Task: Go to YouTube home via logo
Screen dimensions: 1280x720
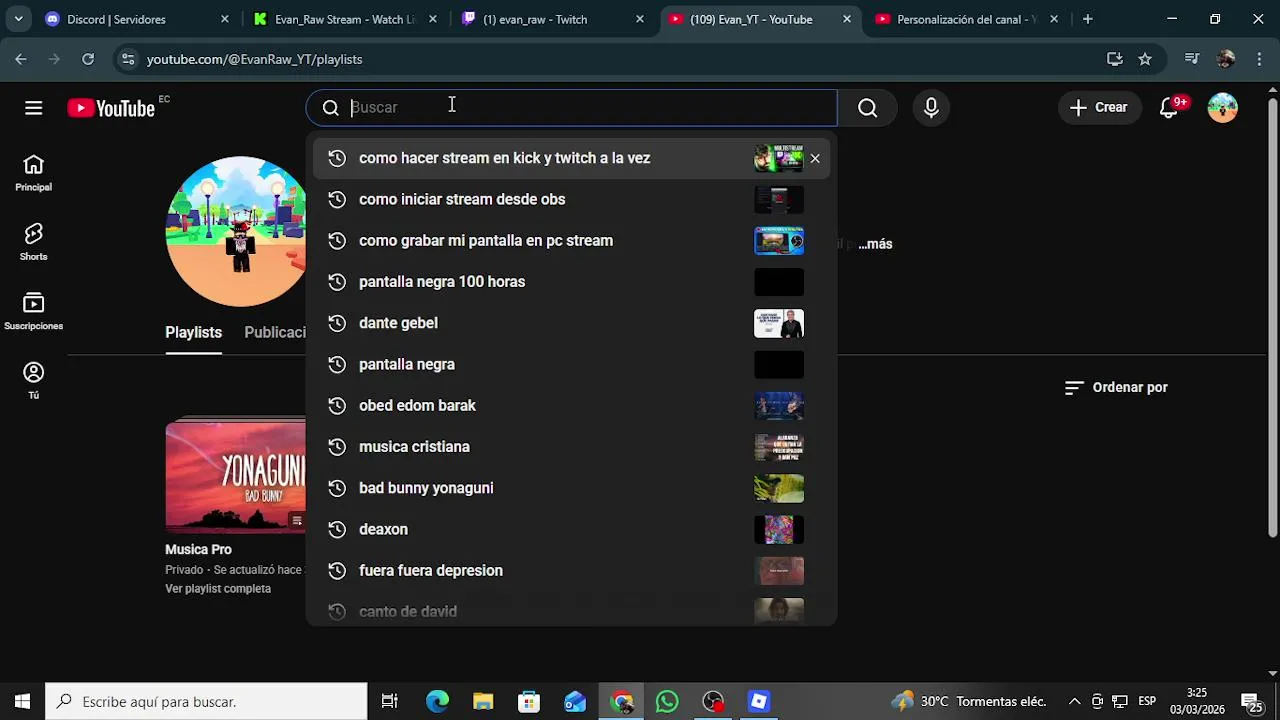Action: [x=111, y=108]
